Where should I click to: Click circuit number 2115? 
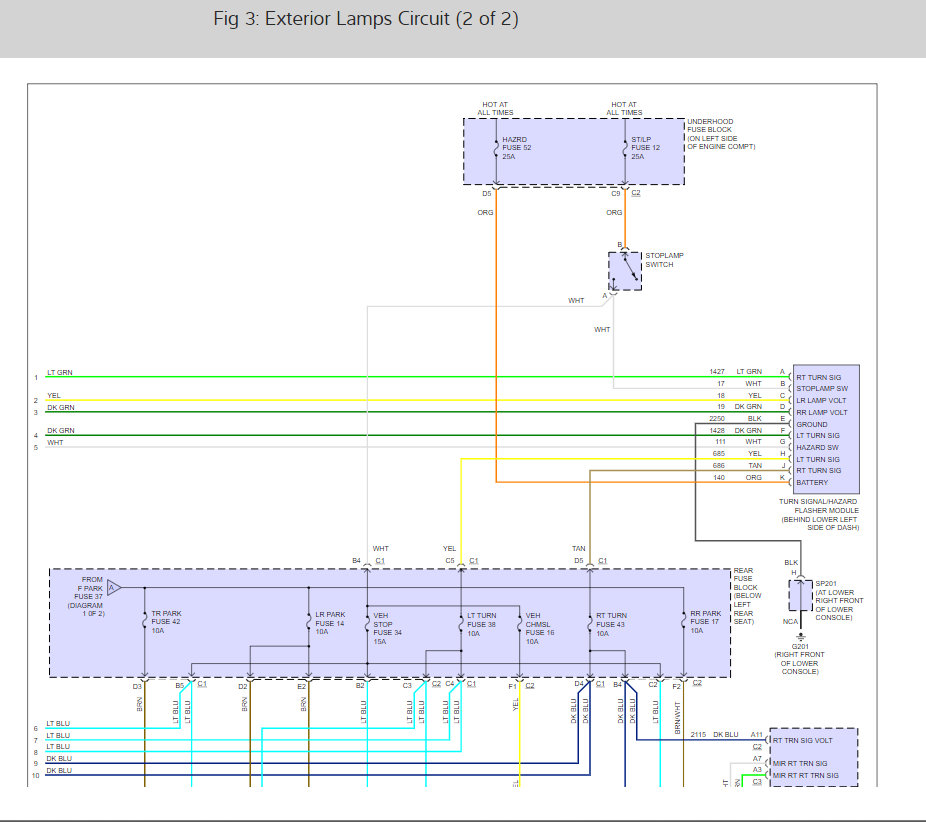[x=699, y=735]
